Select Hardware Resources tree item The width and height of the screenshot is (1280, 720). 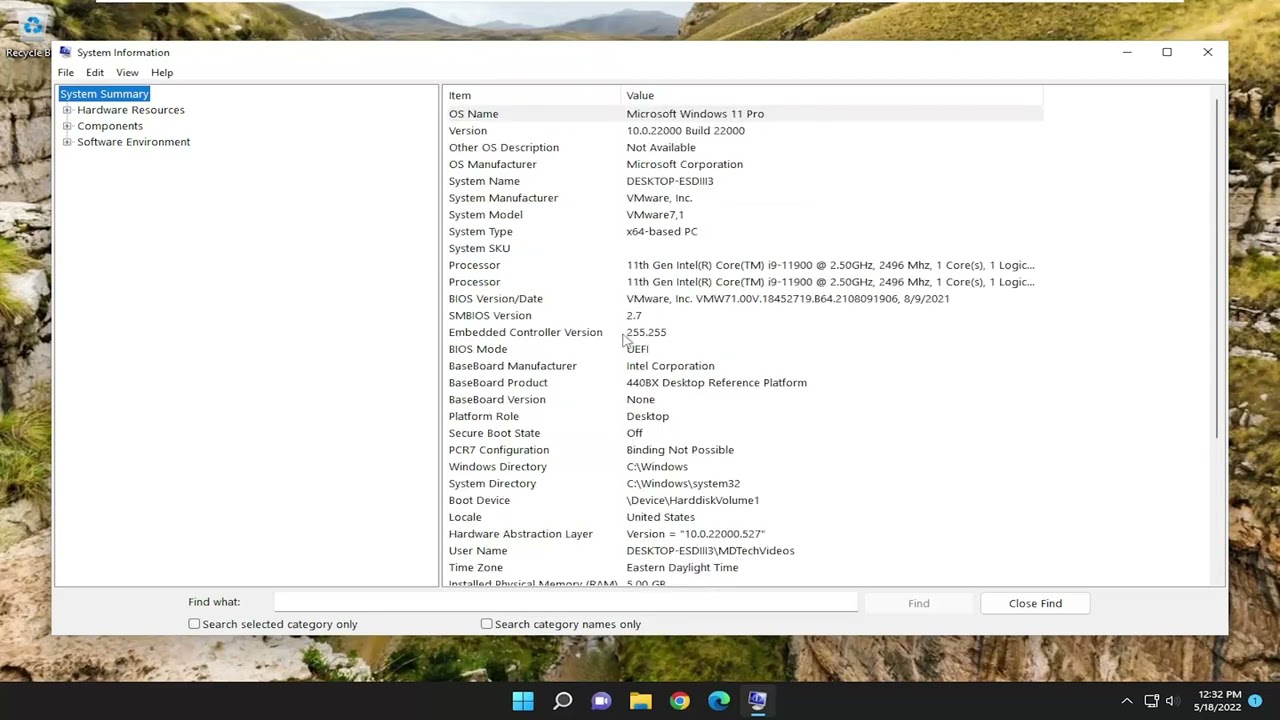[x=131, y=110]
